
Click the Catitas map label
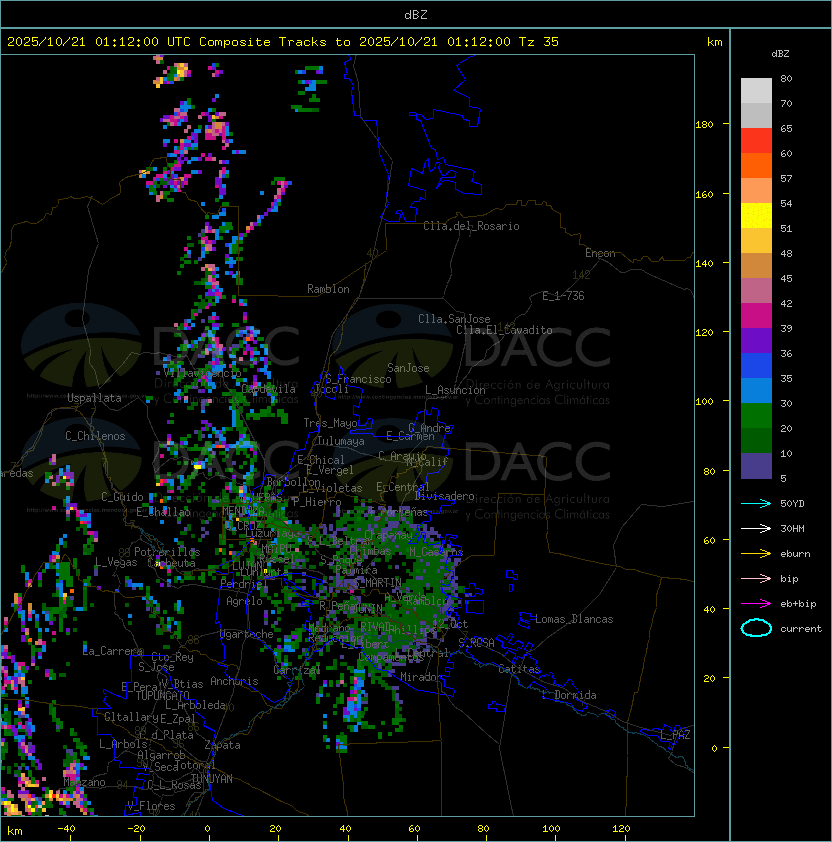tap(519, 669)
